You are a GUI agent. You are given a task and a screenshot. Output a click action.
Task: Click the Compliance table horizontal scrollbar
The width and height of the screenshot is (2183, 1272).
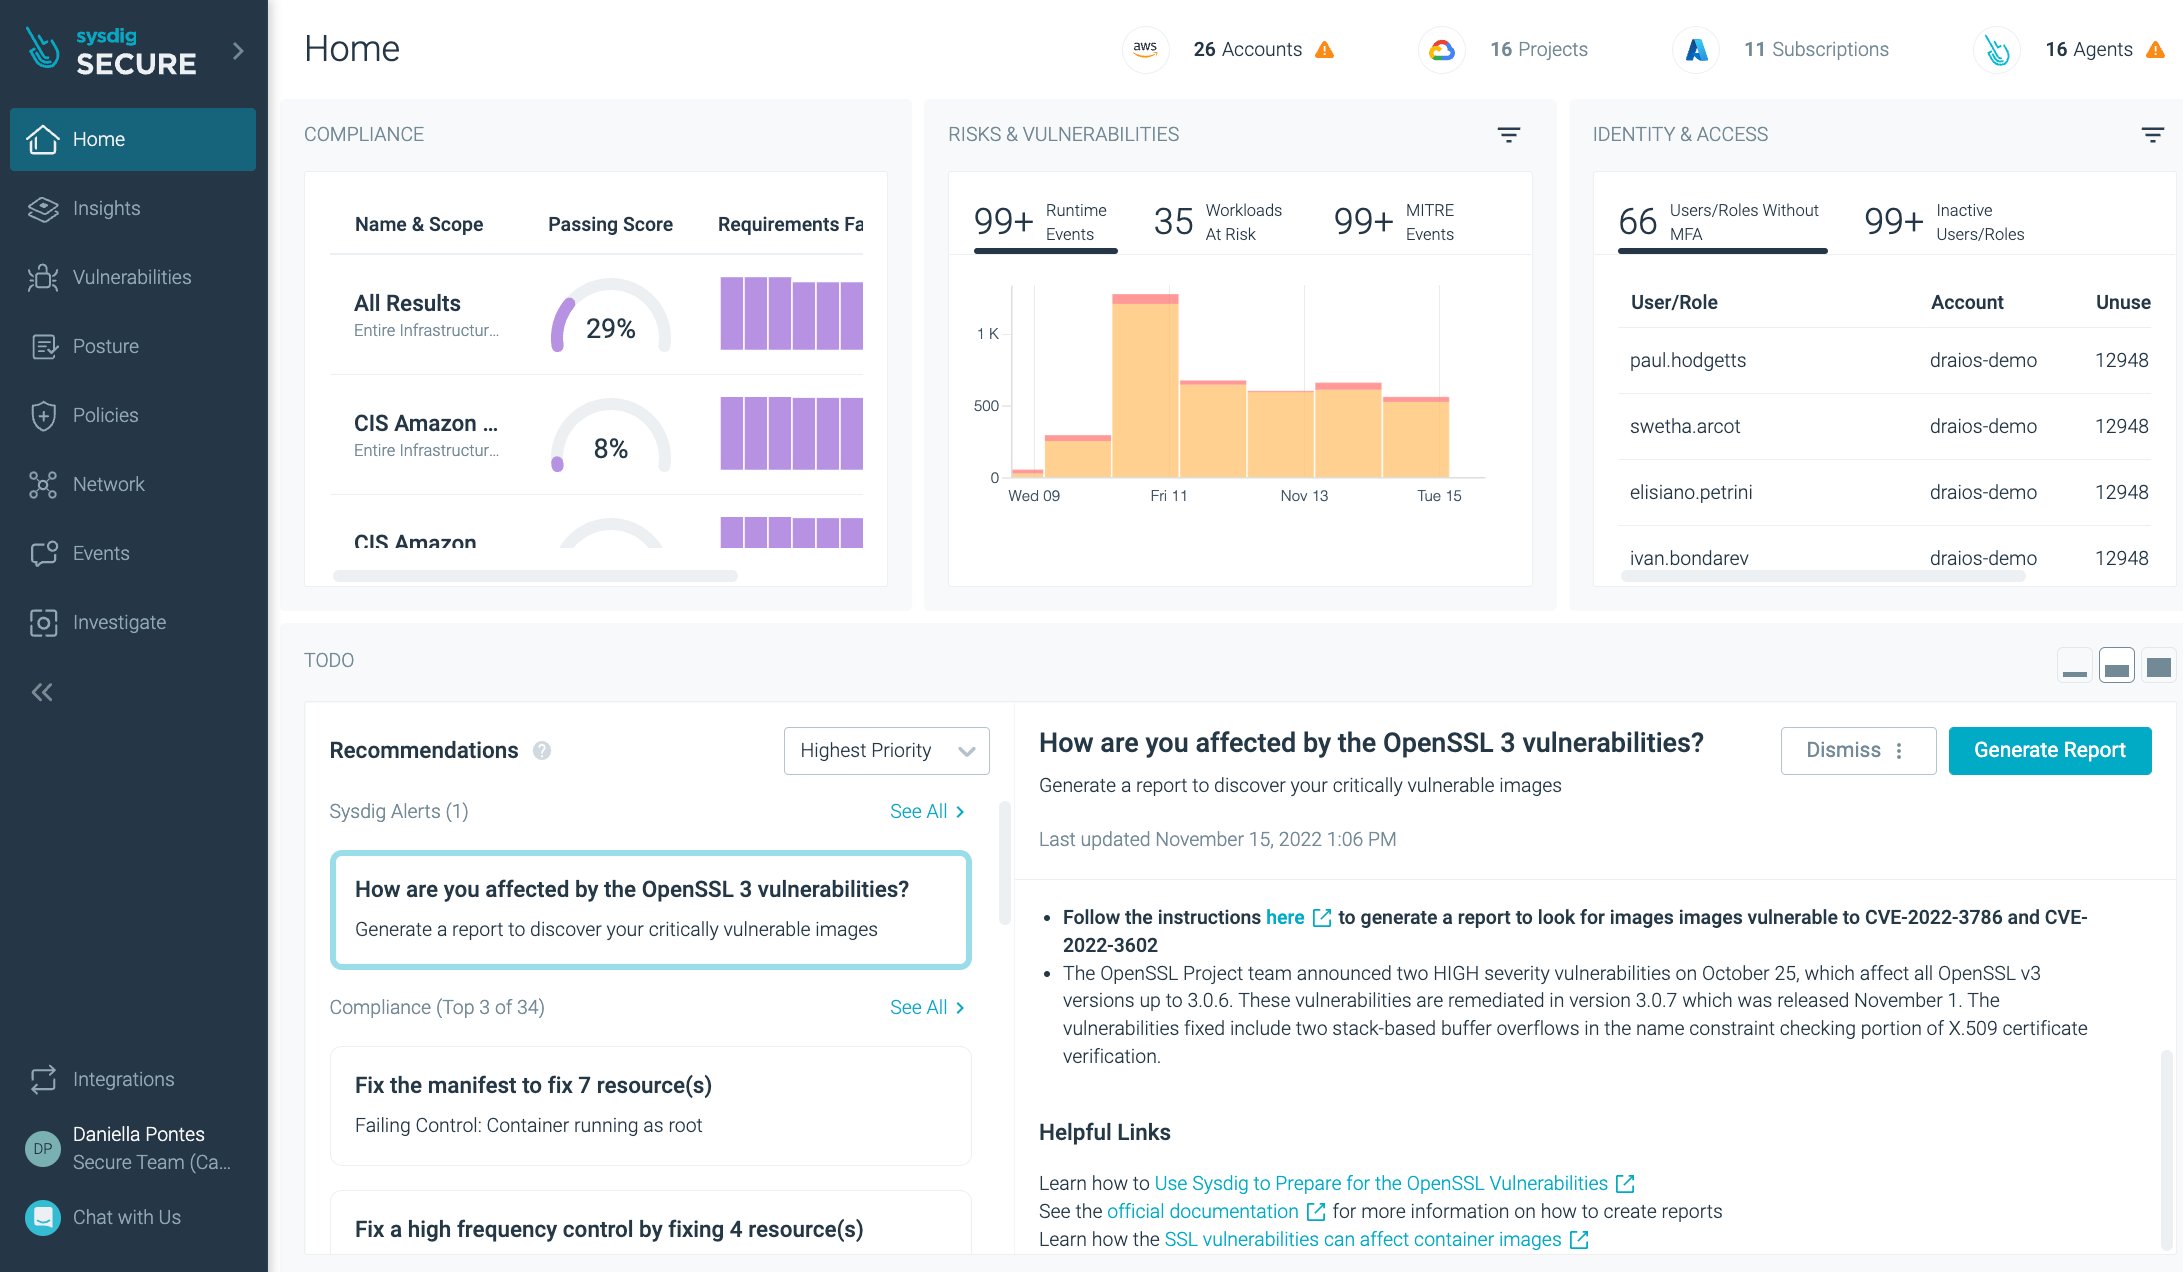535,576
